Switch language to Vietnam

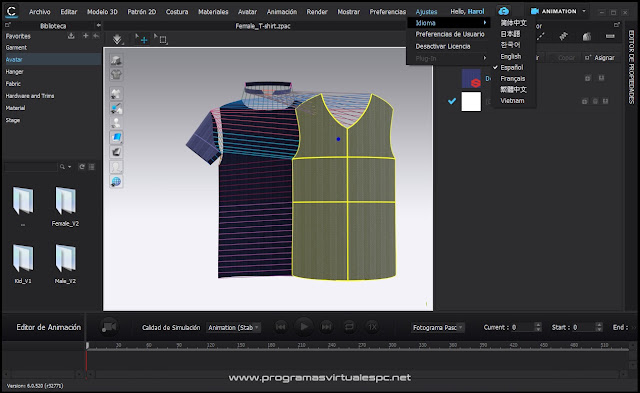512,100
